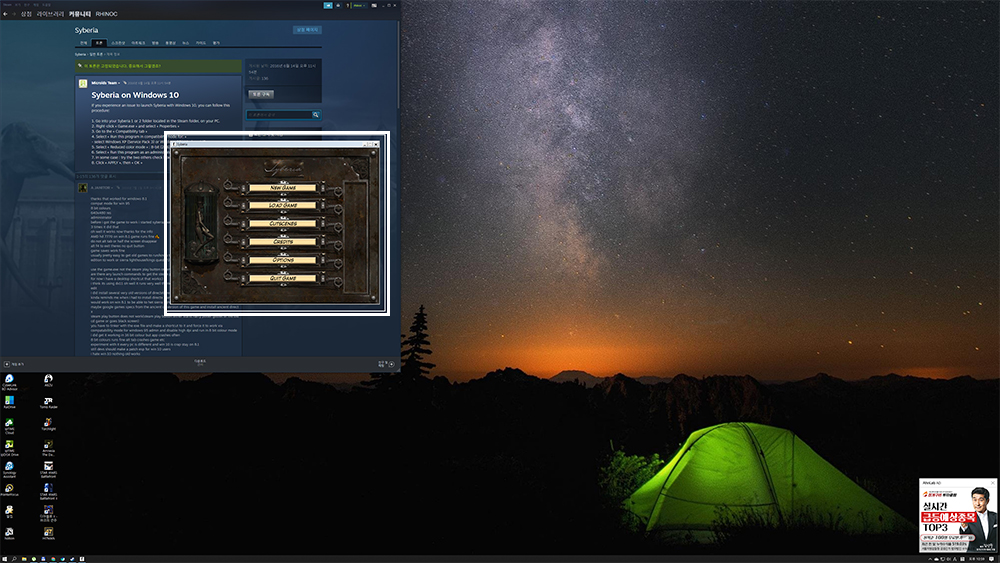Open Amnesia The Dark Descent shortcut

click(48, 448)
